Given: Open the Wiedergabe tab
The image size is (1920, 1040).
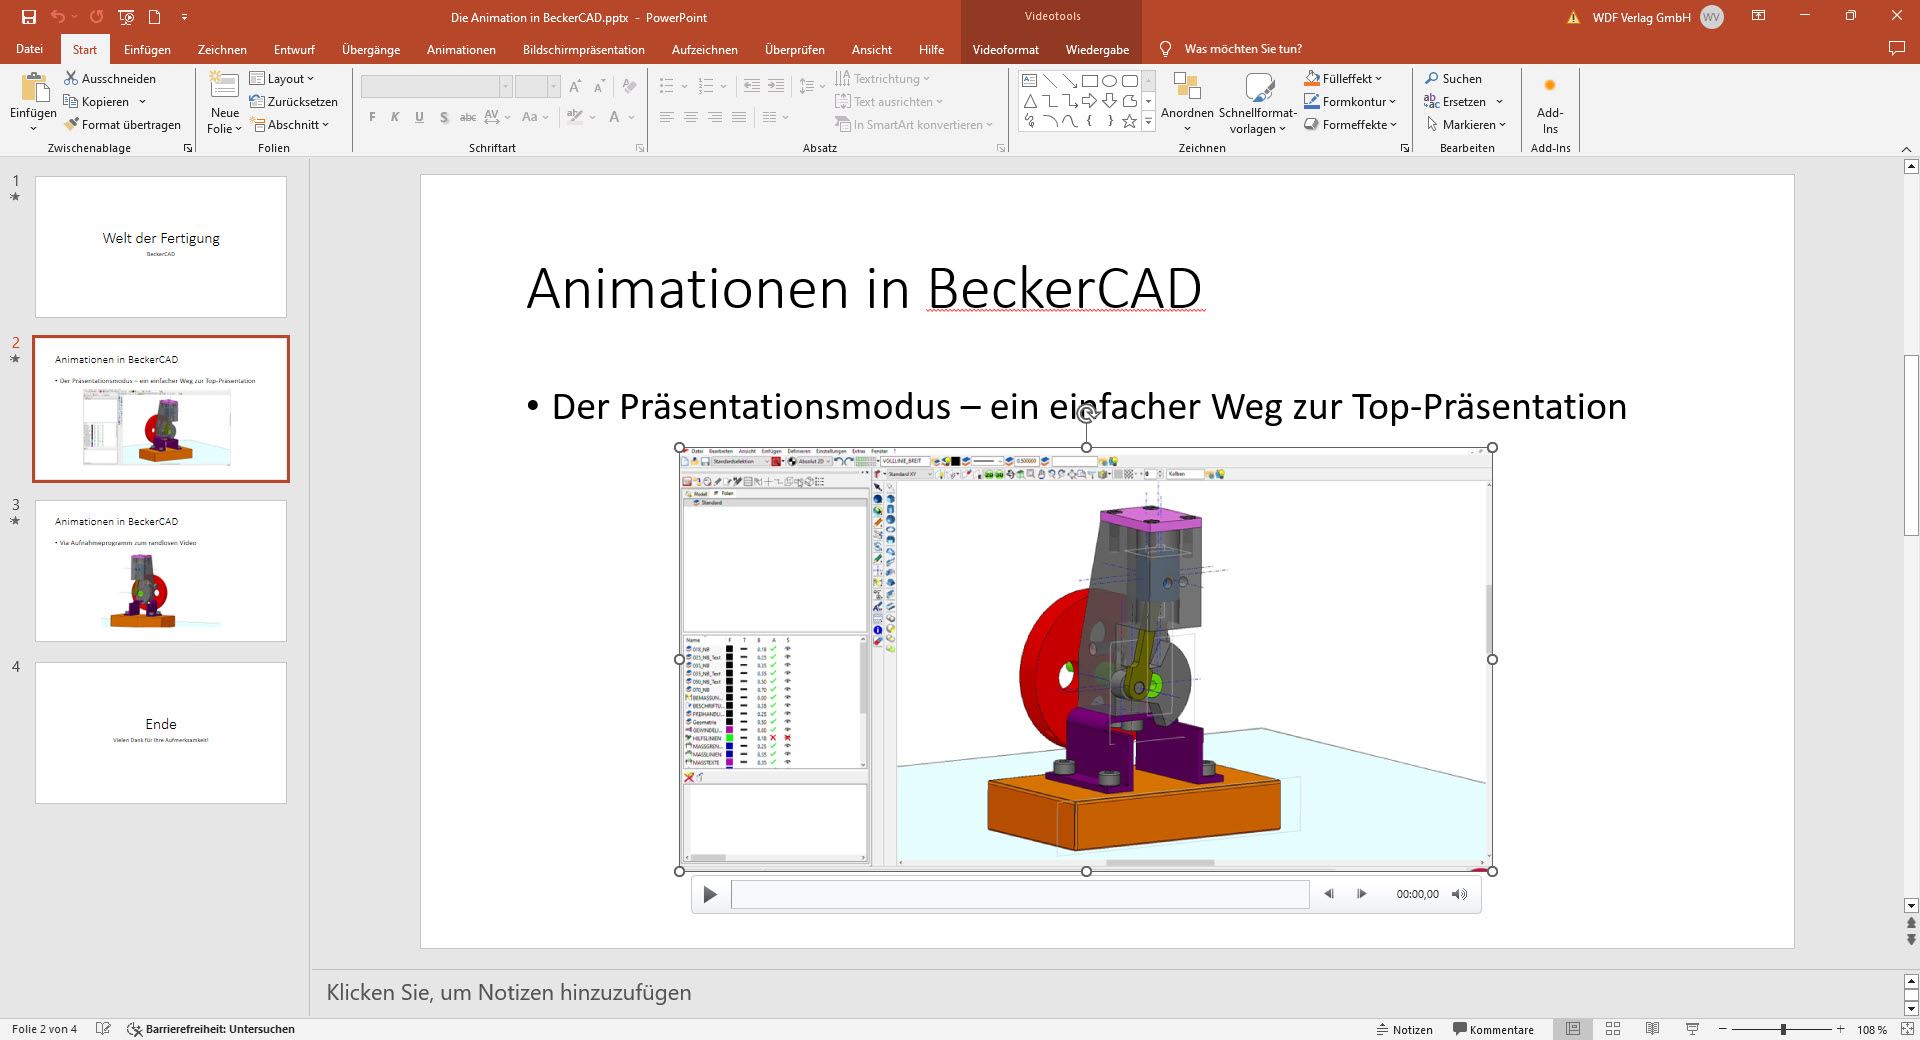Looking at the screenshot, I should pos(1097,49).
